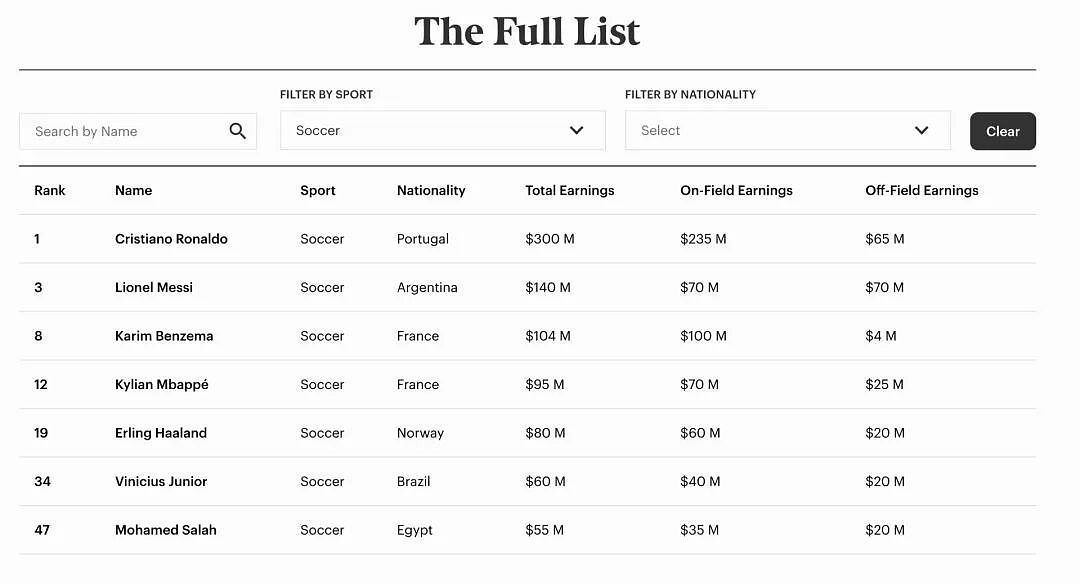
Task: Expand the Filter by Nationality chevron
Action: click(x=922, y=130)
